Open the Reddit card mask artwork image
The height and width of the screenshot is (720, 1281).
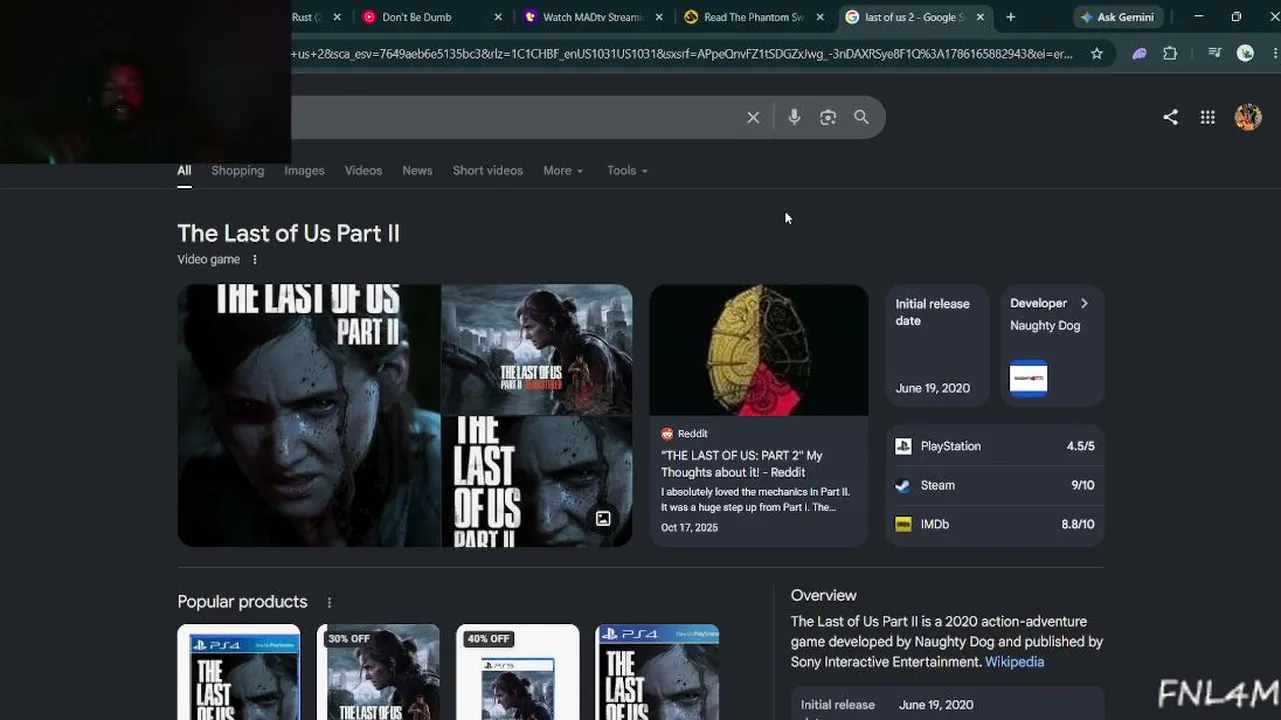pos(759,349)
